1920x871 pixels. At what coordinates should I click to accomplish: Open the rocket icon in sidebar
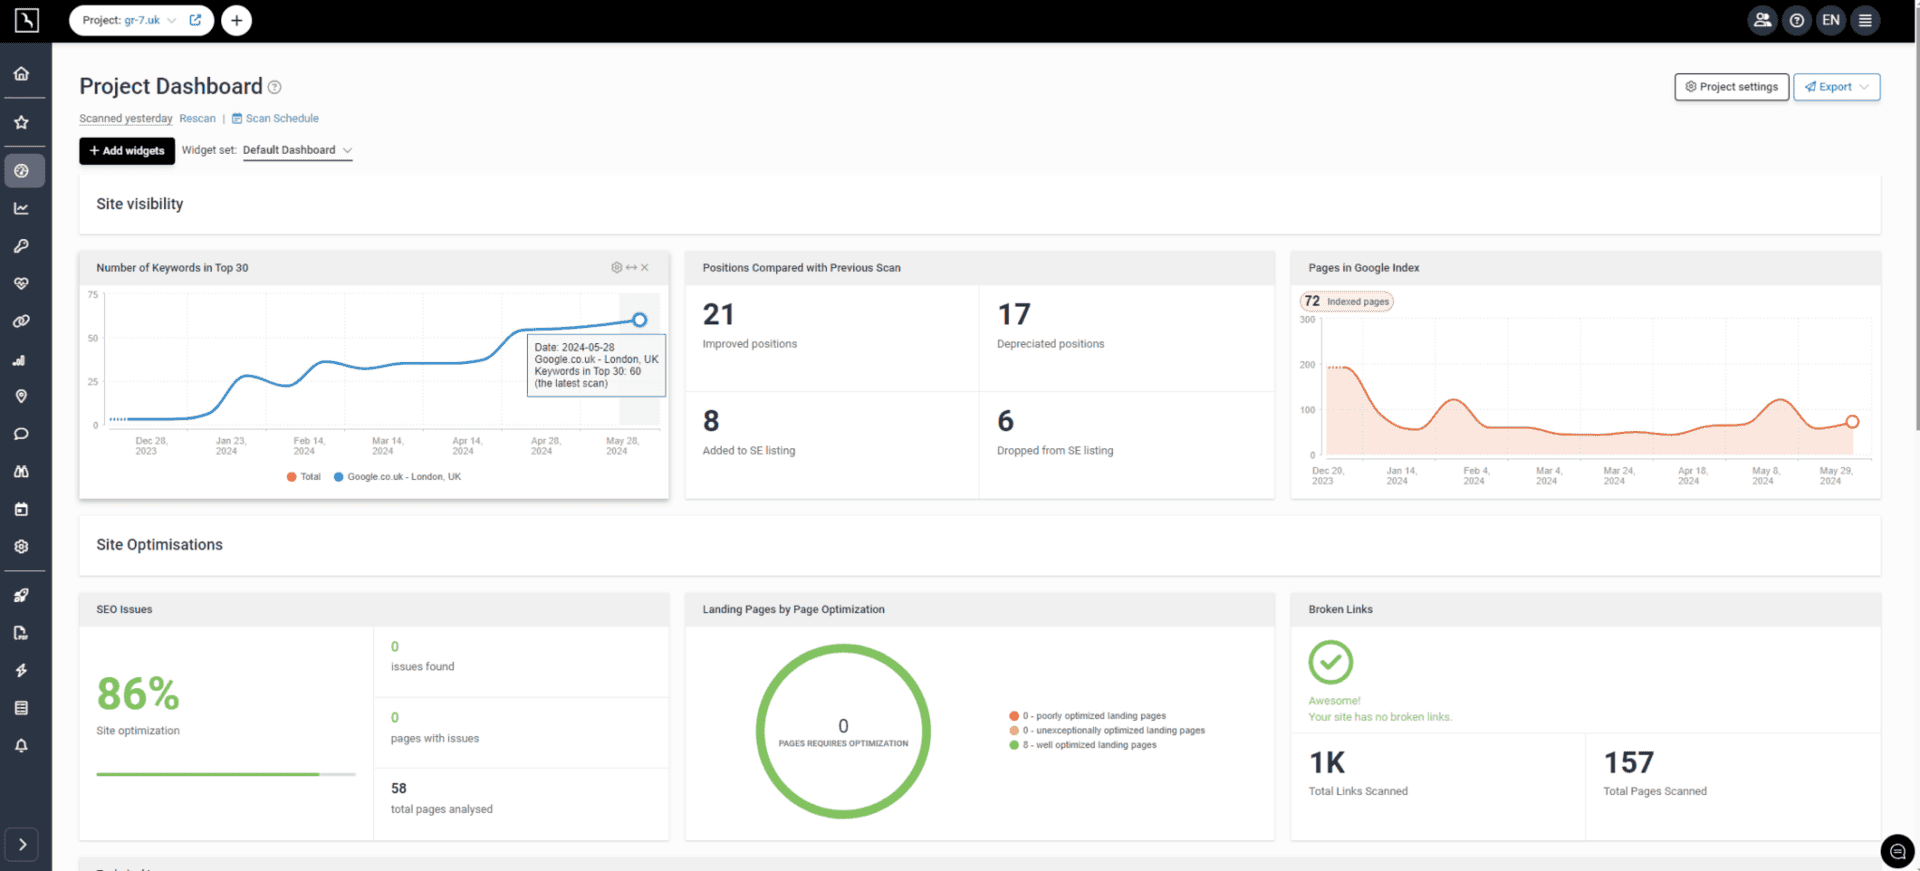click(x=21, y=596)
